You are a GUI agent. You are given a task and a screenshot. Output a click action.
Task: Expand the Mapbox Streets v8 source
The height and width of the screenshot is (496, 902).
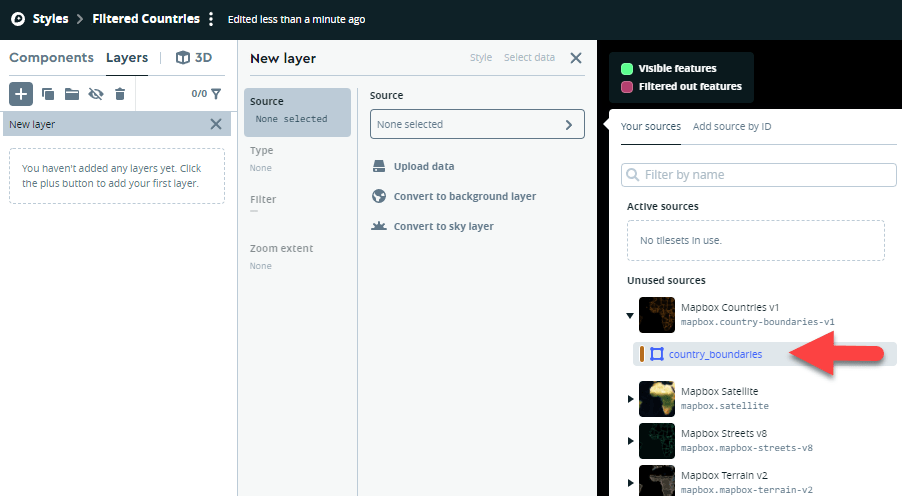(x=630, y=441)
